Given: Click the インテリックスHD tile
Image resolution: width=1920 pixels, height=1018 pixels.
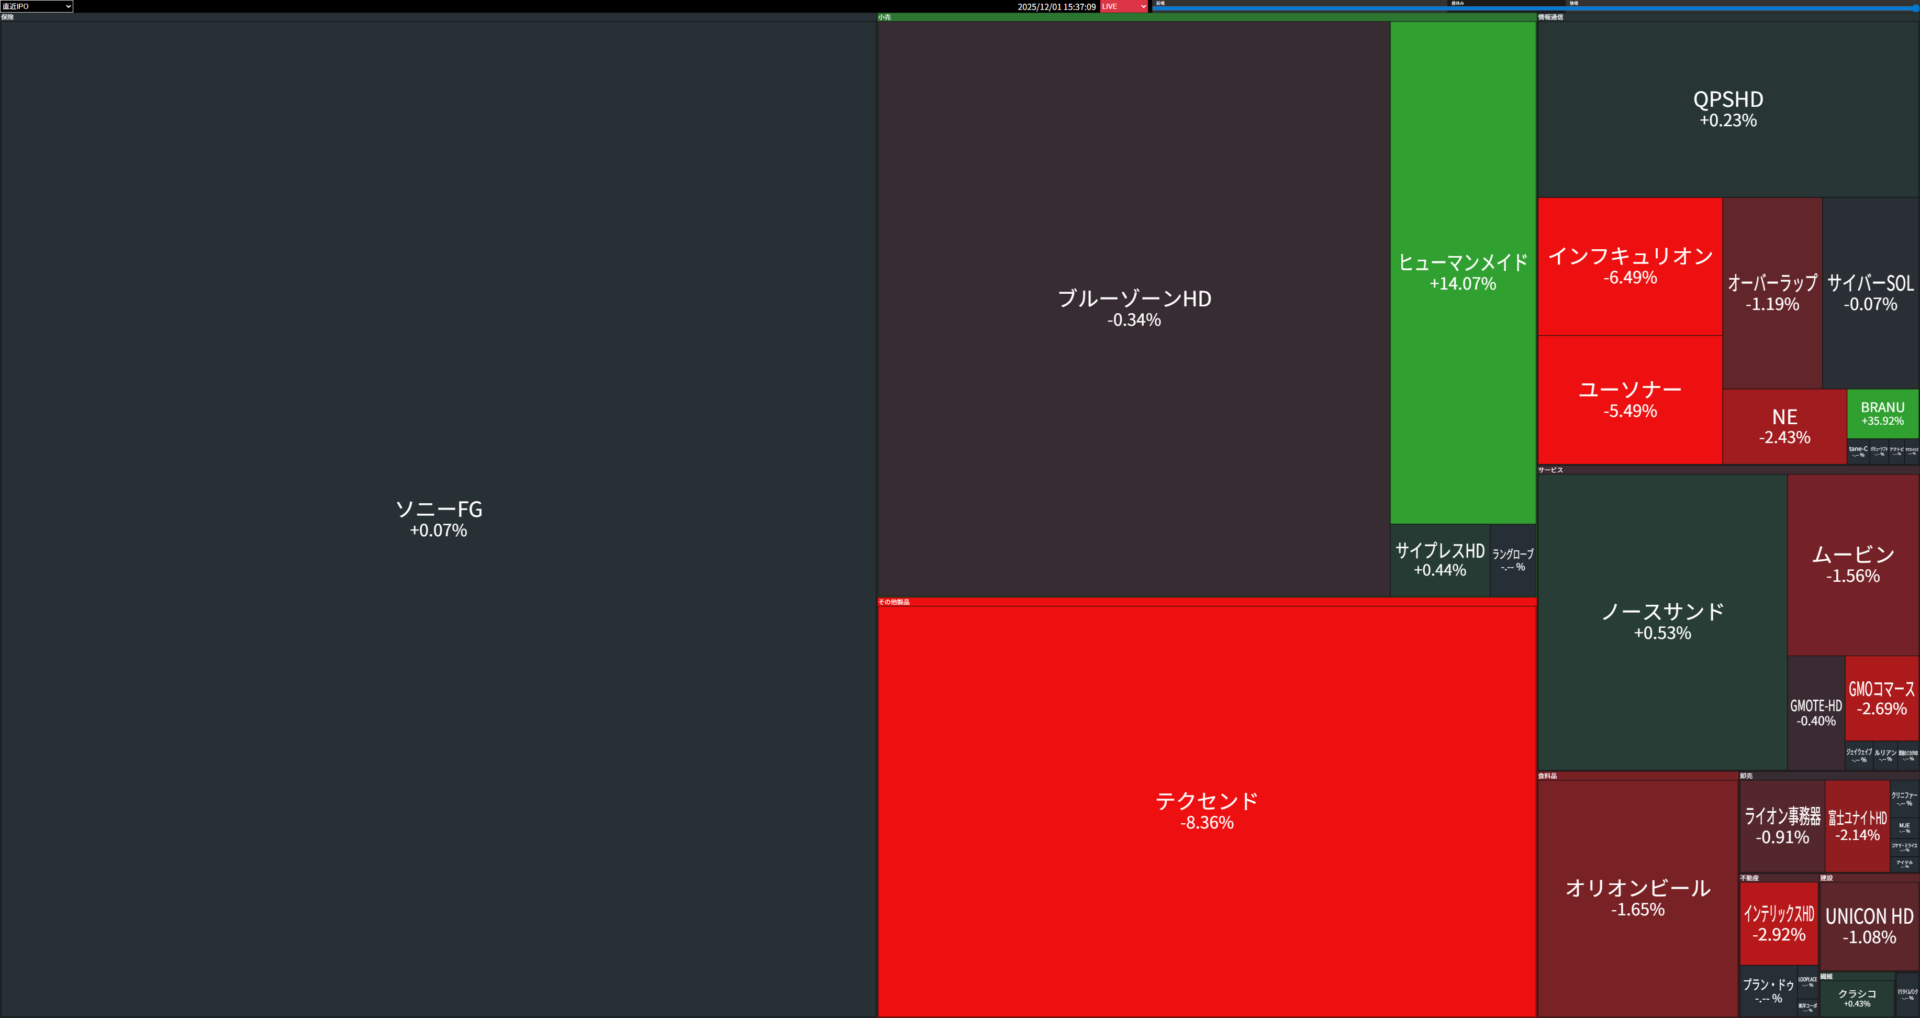Looking at the screenshot, I should [1778, 923].
